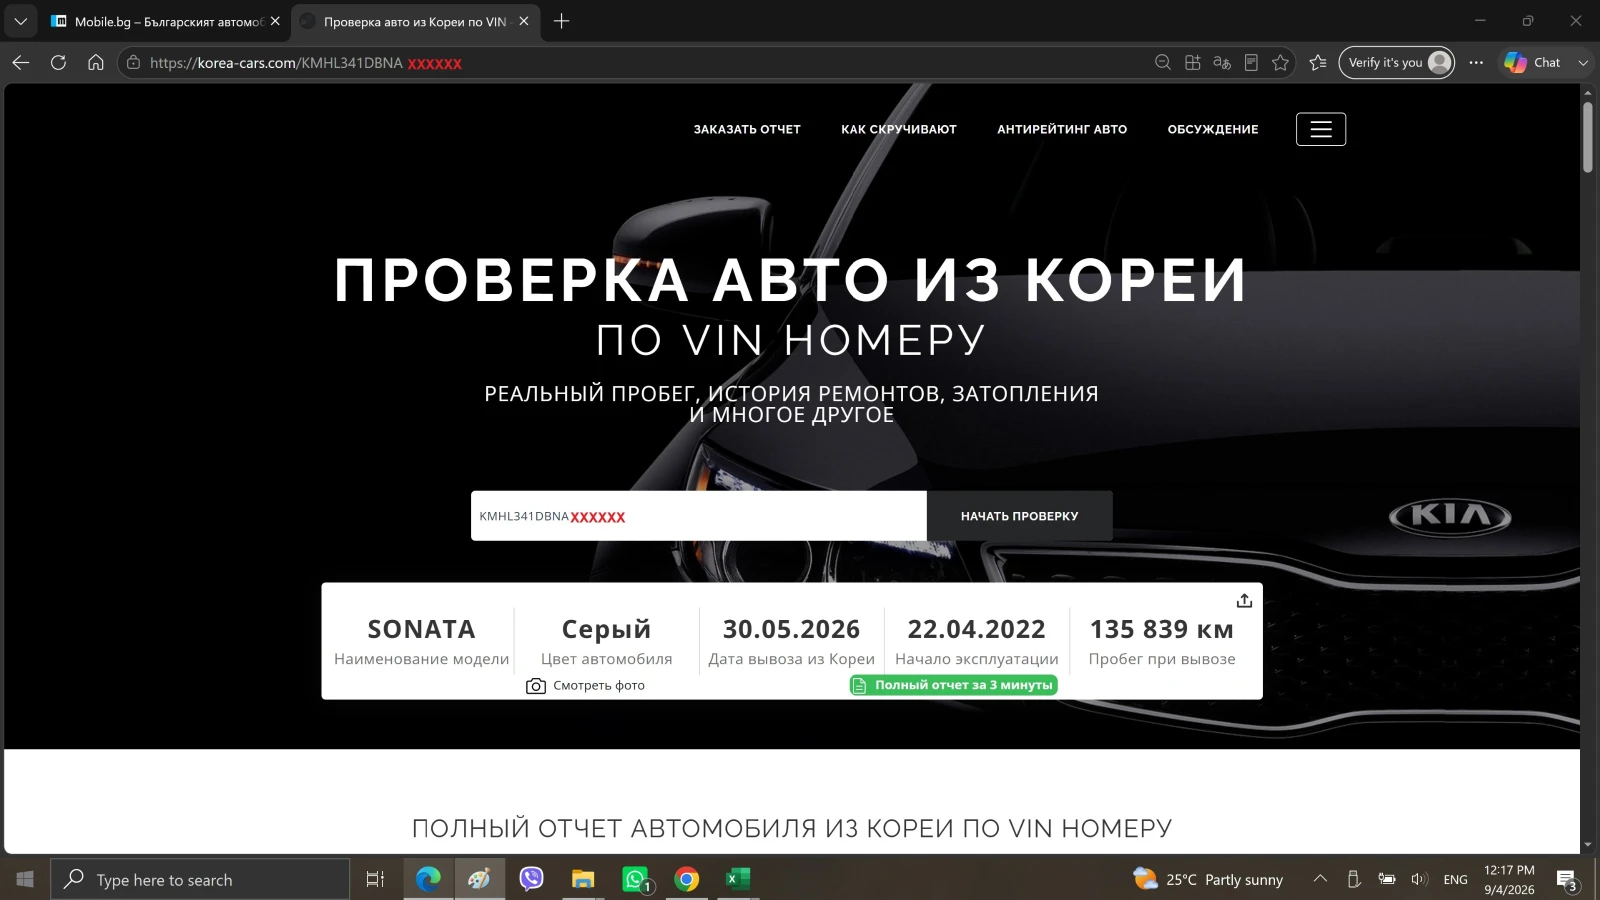Viewport: 1600px width, 900px height.
Task: Open the ЗАКАЗАТЬ ОТЧЕТ menu item
Action: click(747, 129)
